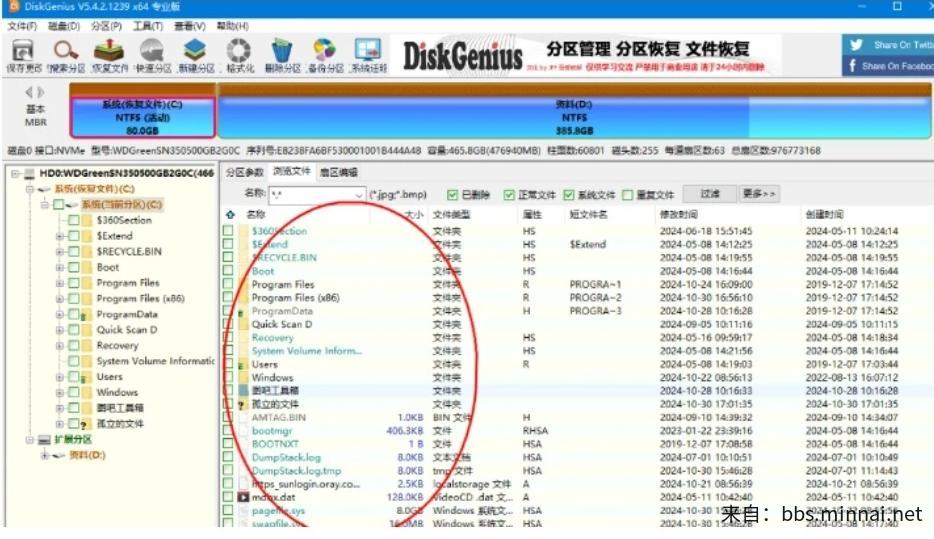Click the 保存更改 (Save Changes) toolbar icon
The width and height of the screenshot is (934, 539).
point(21,54)
